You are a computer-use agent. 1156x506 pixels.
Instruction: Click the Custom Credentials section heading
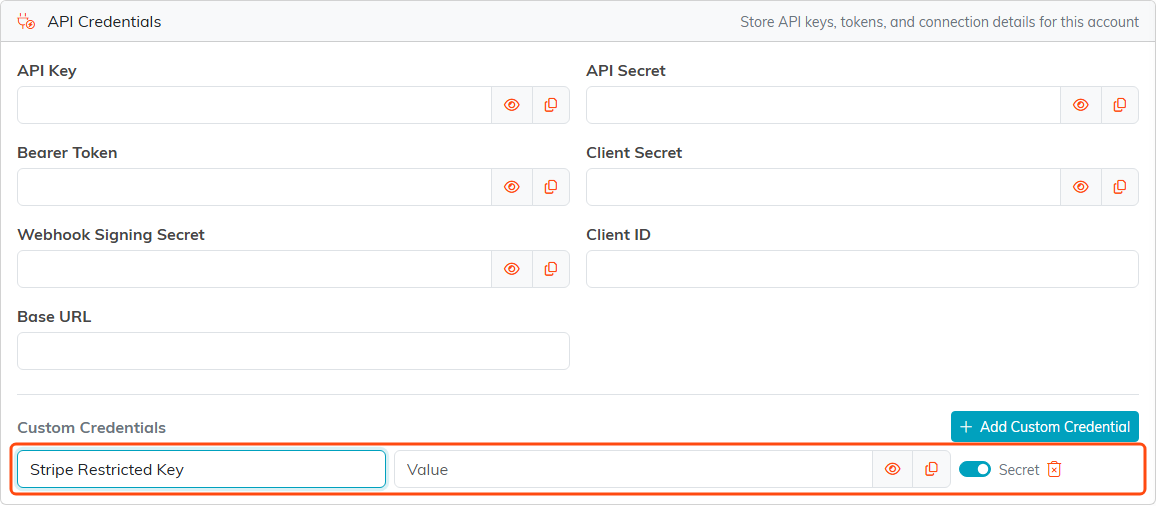pyautogui.click(x=91, y=428)
